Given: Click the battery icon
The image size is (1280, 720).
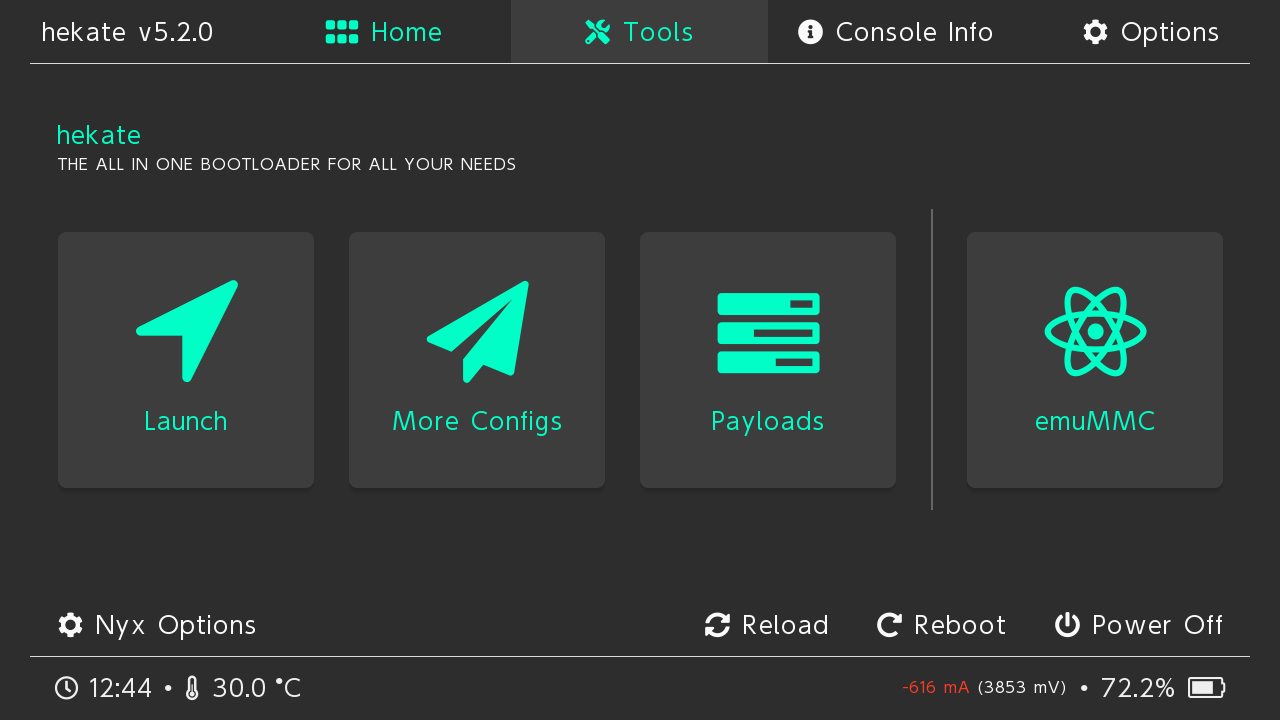Looking at the screenshot, I should (1206, 688).
